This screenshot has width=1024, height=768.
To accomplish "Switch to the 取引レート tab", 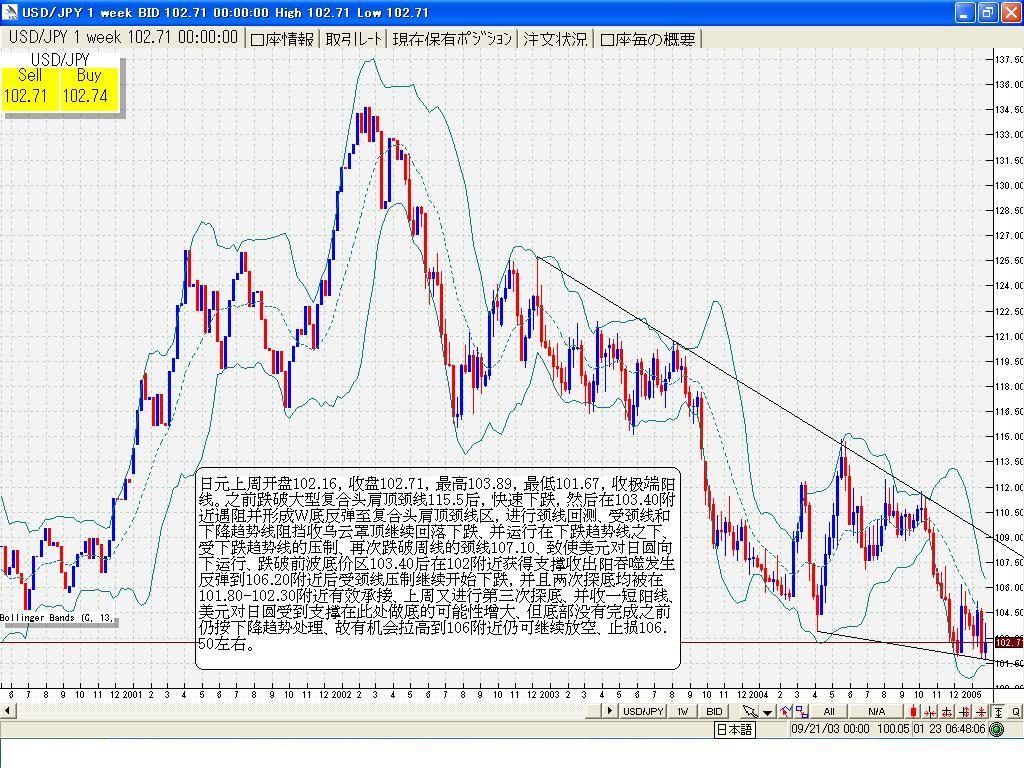I will click(x=354, y=39).
